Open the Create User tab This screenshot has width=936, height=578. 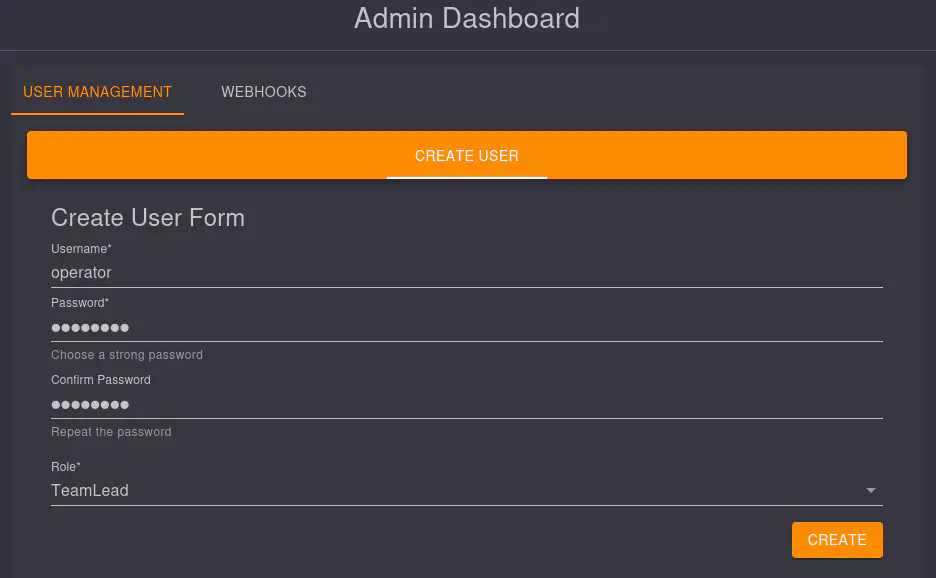pos(466,156)
